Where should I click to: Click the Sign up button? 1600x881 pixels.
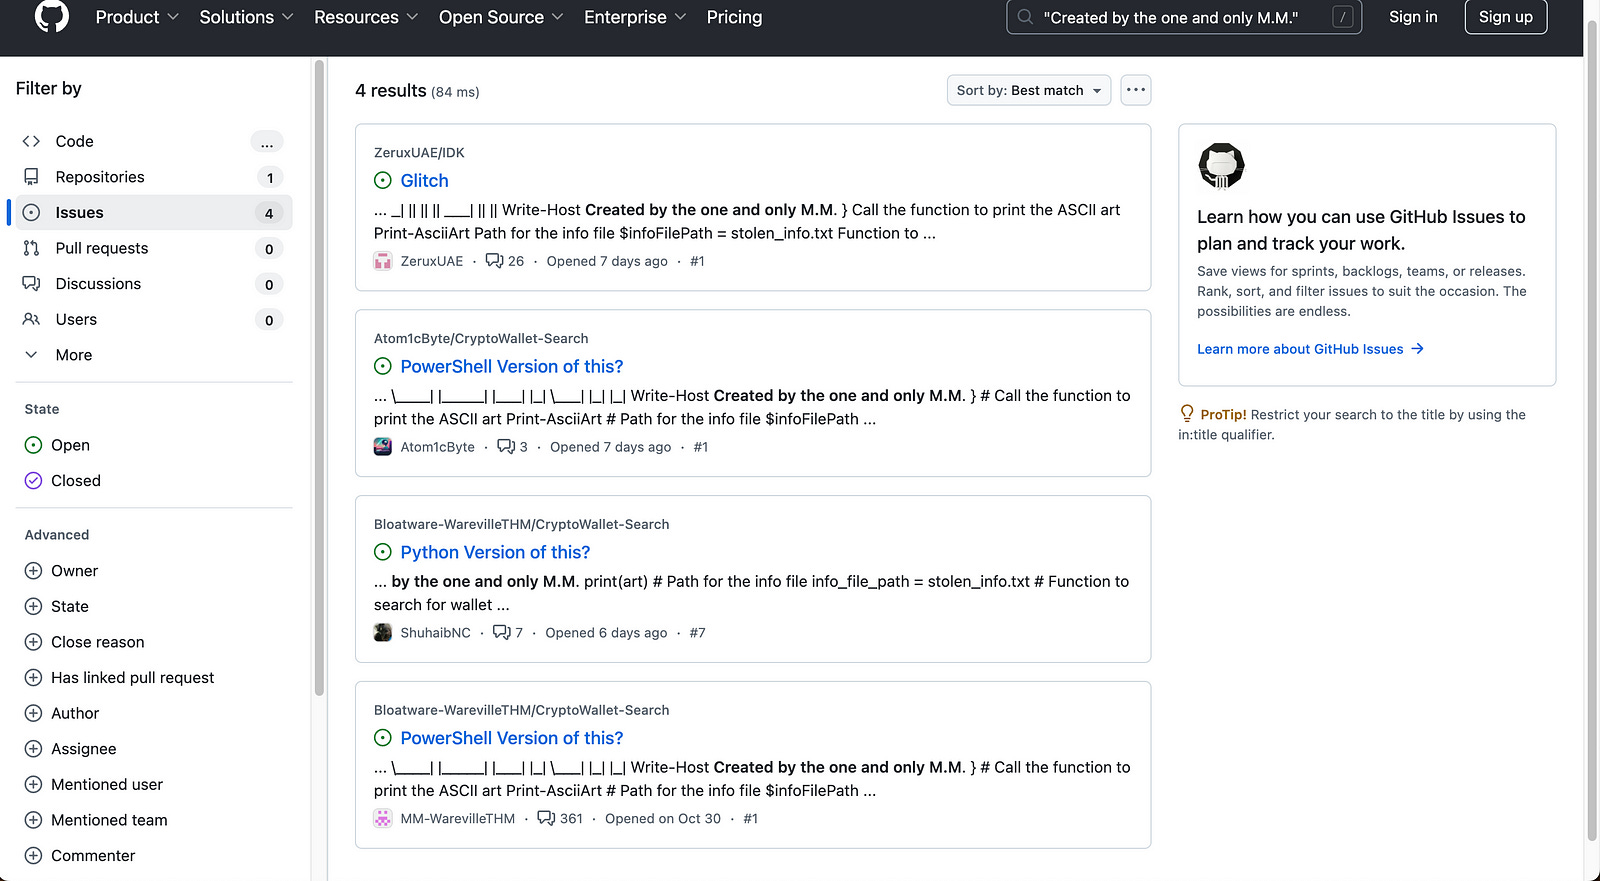1505,17
